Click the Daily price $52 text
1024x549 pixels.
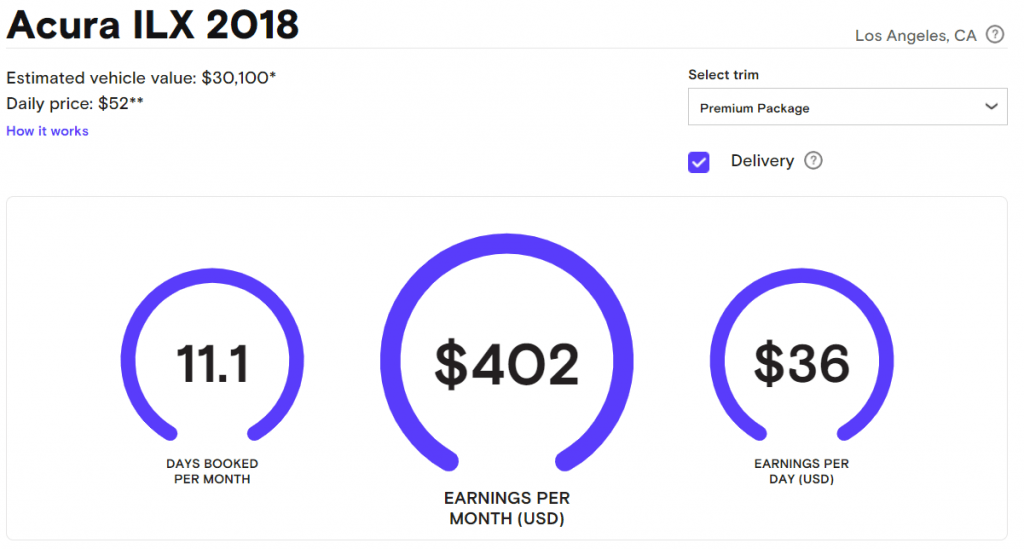pos(75,104)
